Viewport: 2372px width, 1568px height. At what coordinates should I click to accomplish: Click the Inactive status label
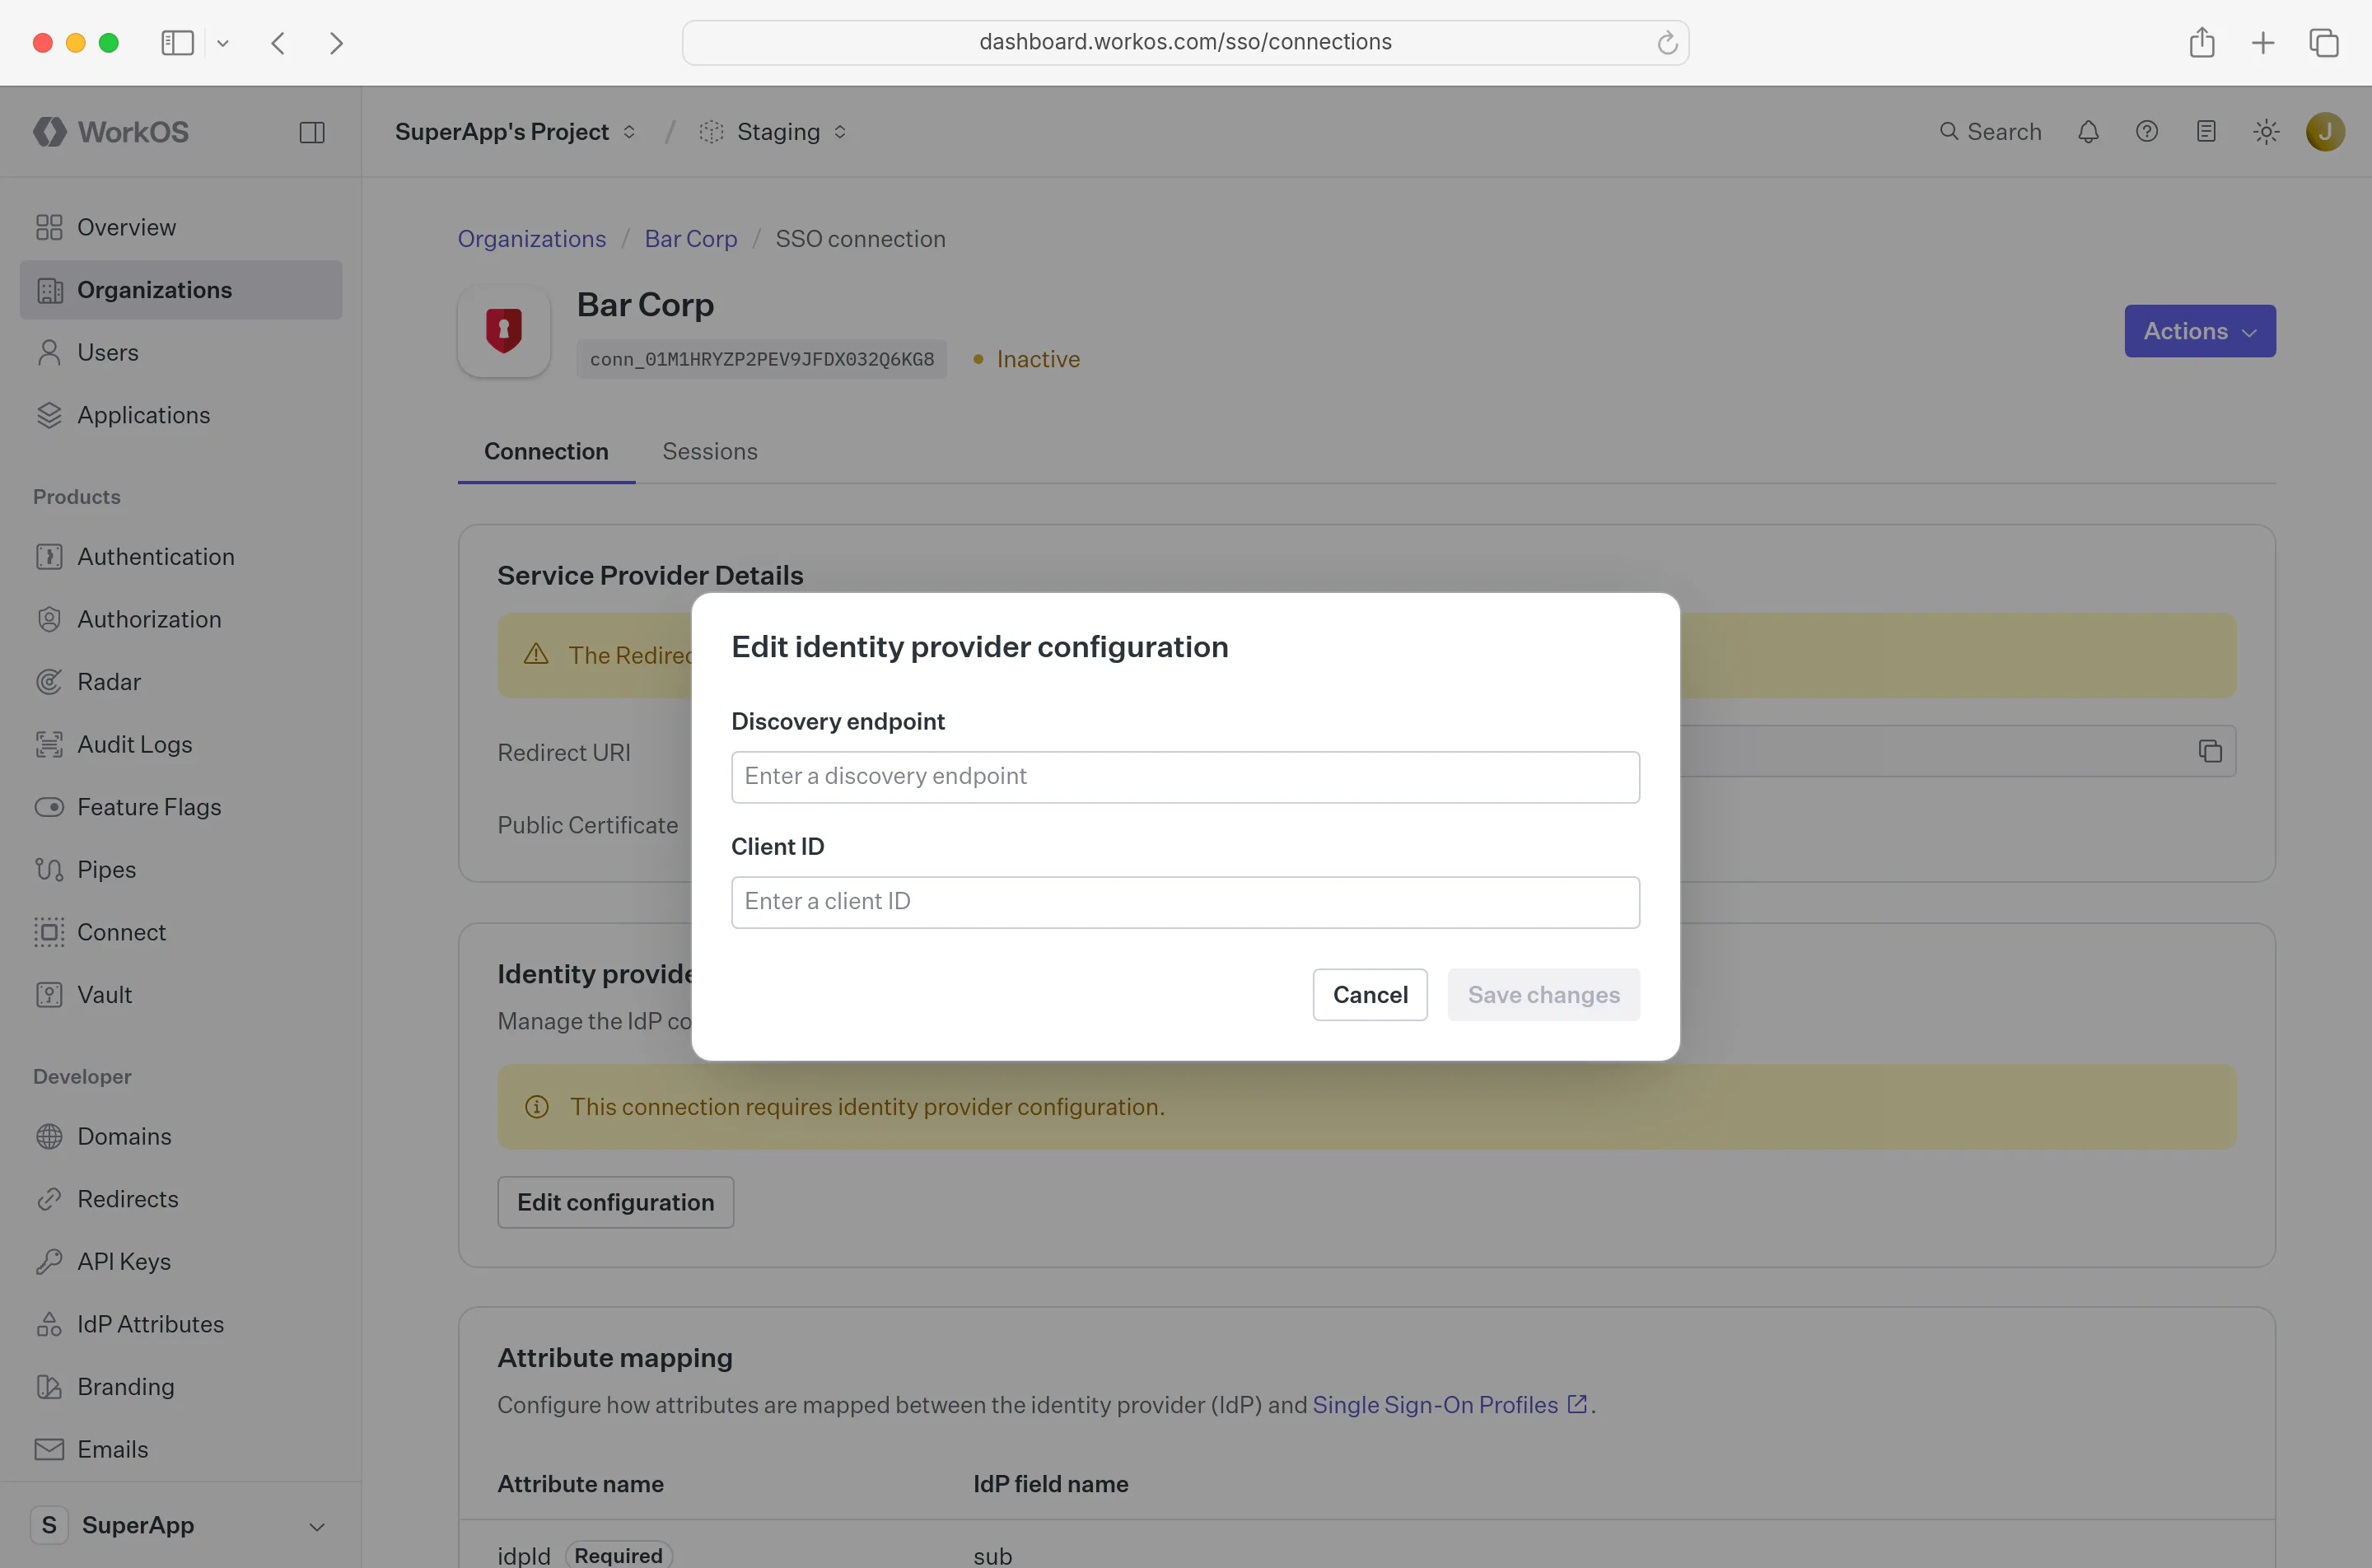pyautogui.click(x=1038, y=359)
